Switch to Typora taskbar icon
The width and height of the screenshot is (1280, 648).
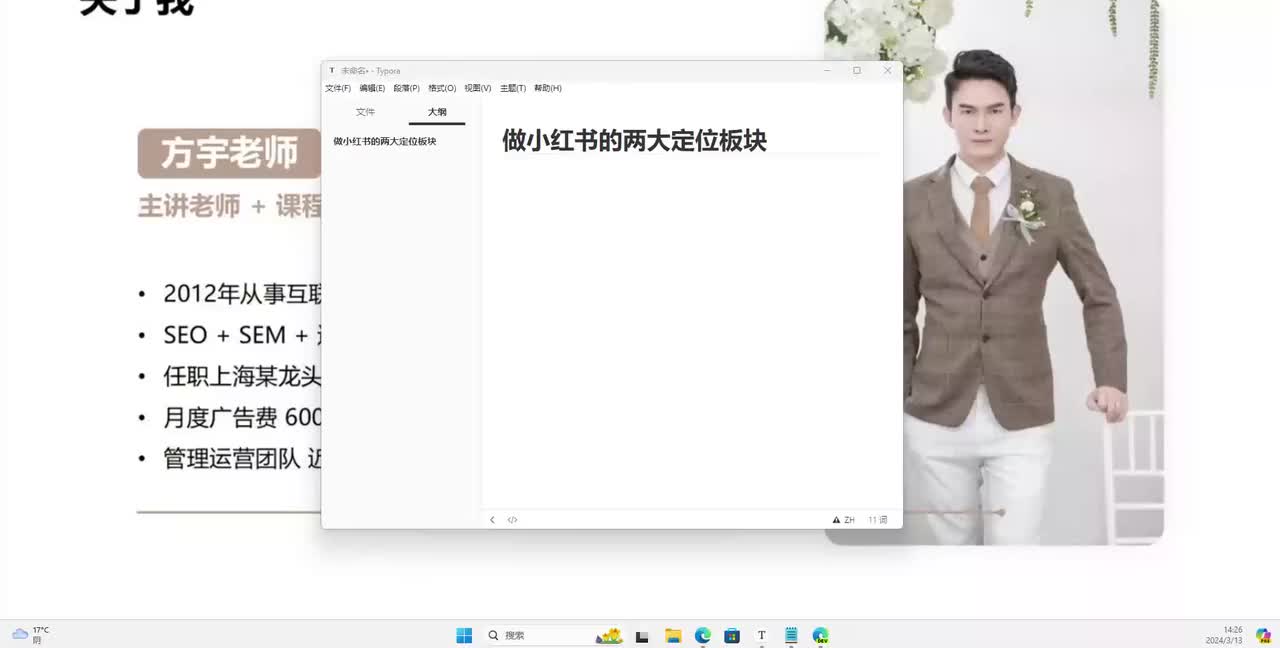pos(761,635)
